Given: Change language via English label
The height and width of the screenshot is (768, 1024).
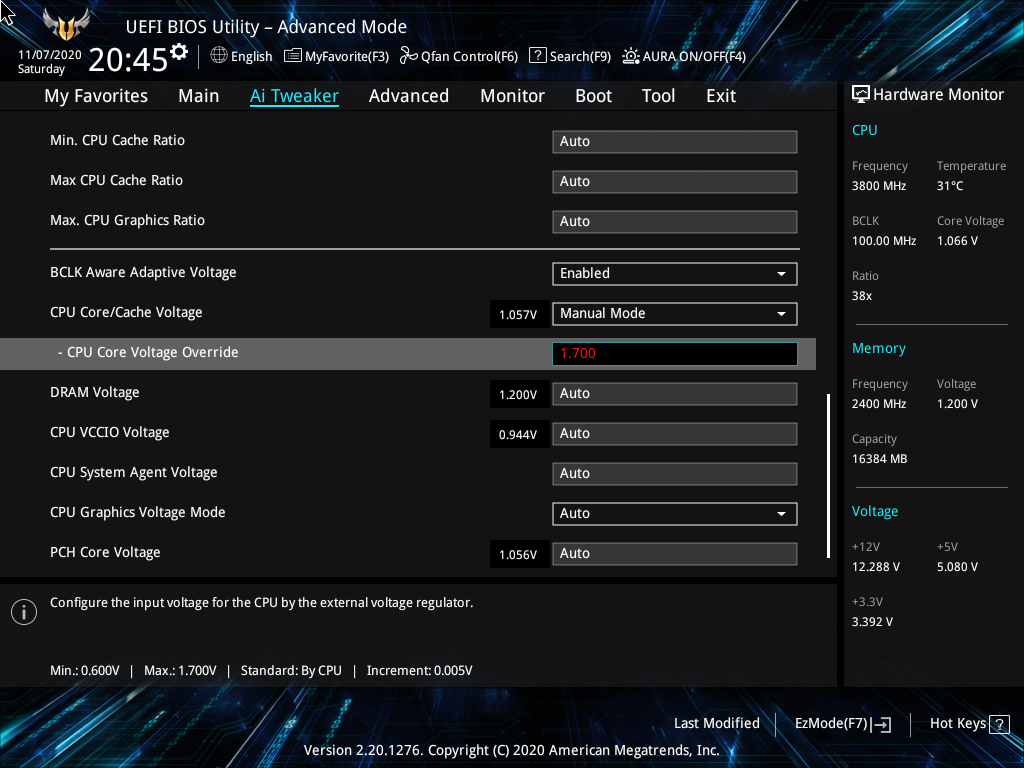Looking at the screenshot, I should (251, 56).
